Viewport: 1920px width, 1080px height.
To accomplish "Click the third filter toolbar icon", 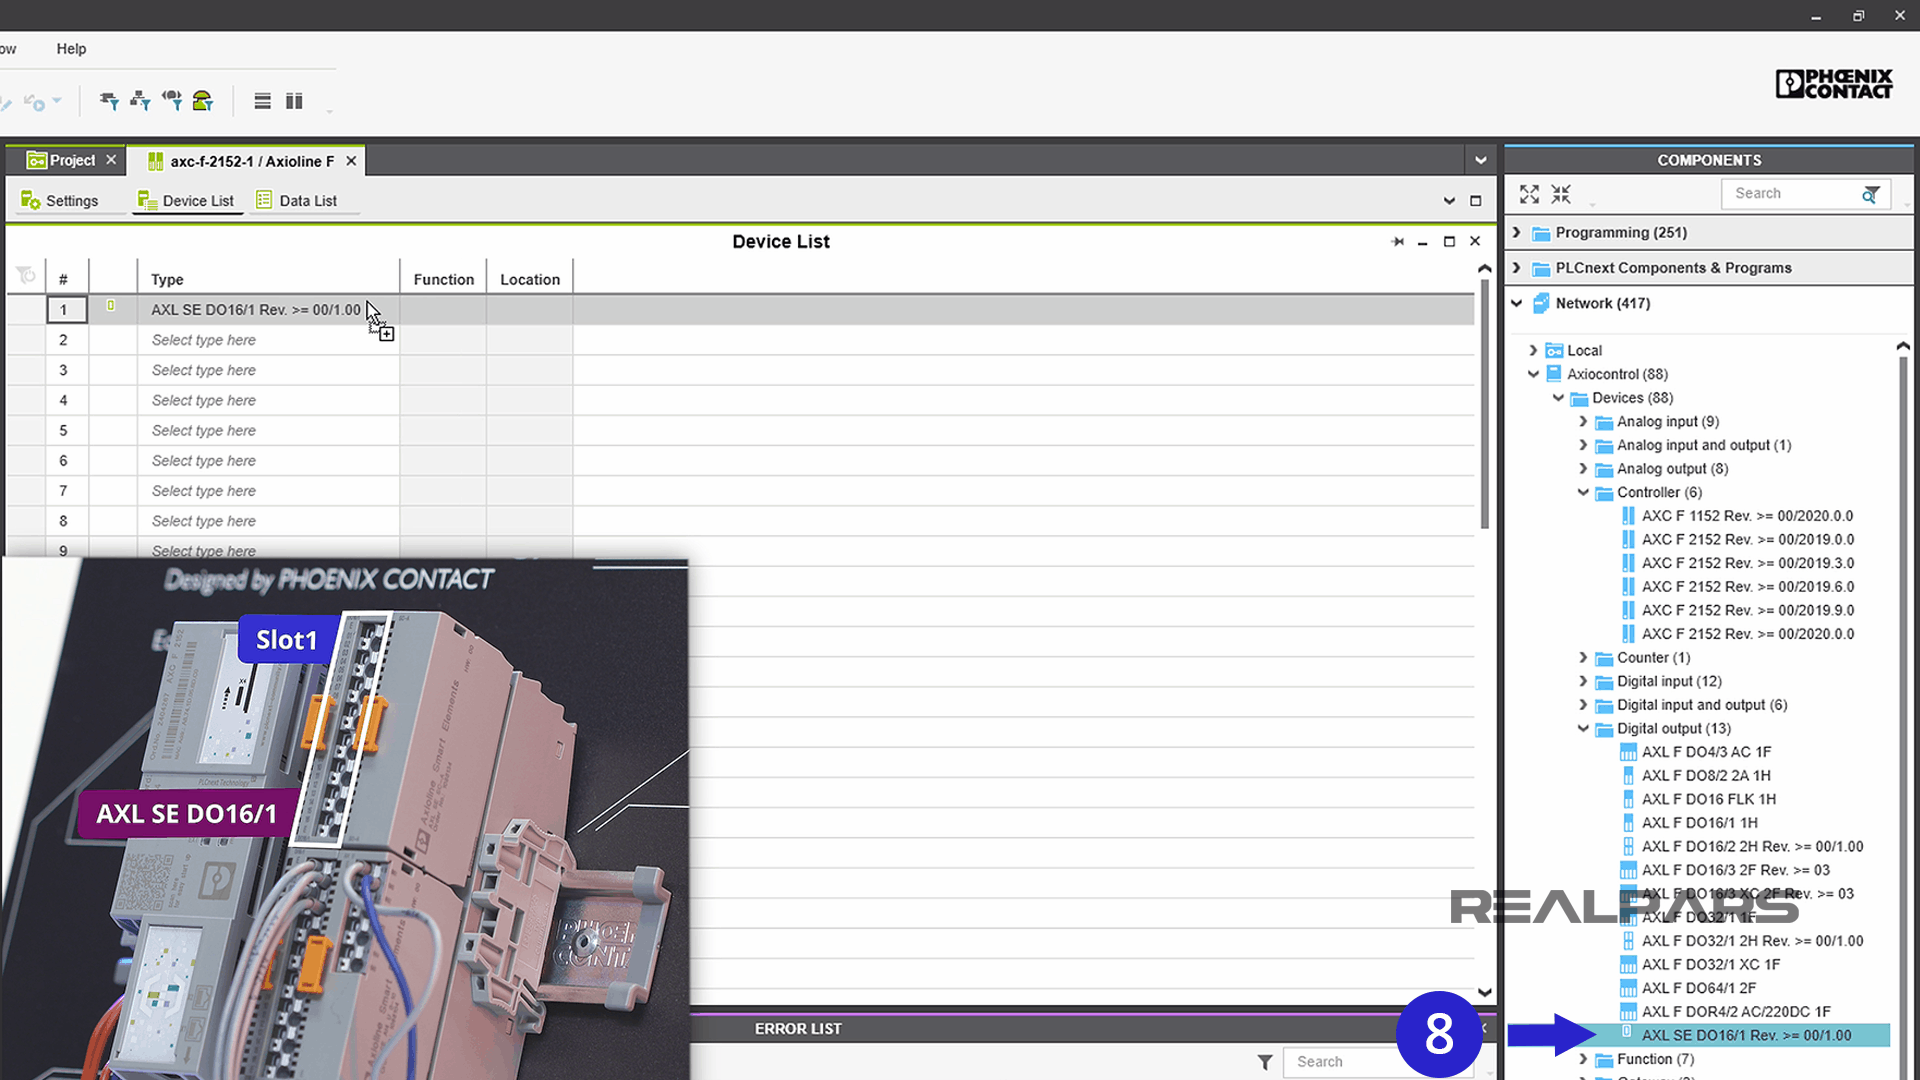I will click(172, 100).
